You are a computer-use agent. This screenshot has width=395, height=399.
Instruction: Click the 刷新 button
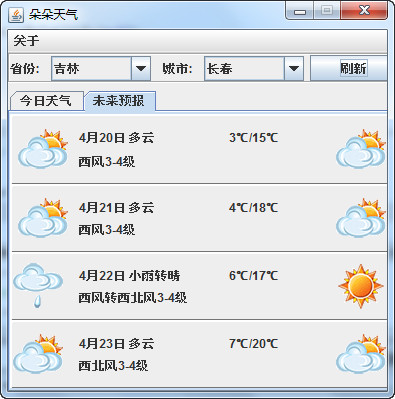click(x=349, y=69)
